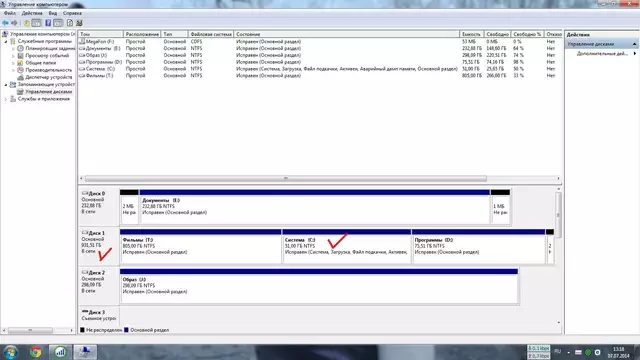Collapse Управление дисками actions section arrow
Image resolution: width=640 pixels, height=360 pixels.
click(634, 44)
